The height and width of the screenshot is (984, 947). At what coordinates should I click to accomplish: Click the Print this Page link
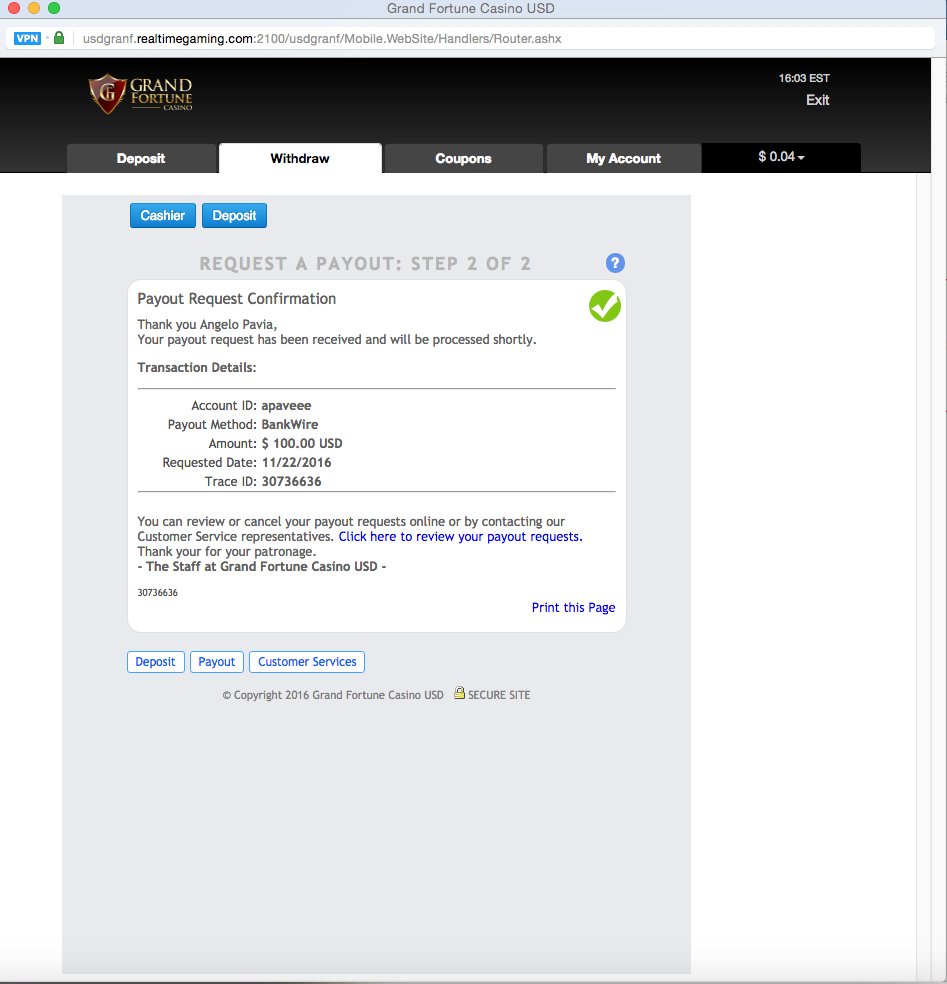click(x=573, y=608)
